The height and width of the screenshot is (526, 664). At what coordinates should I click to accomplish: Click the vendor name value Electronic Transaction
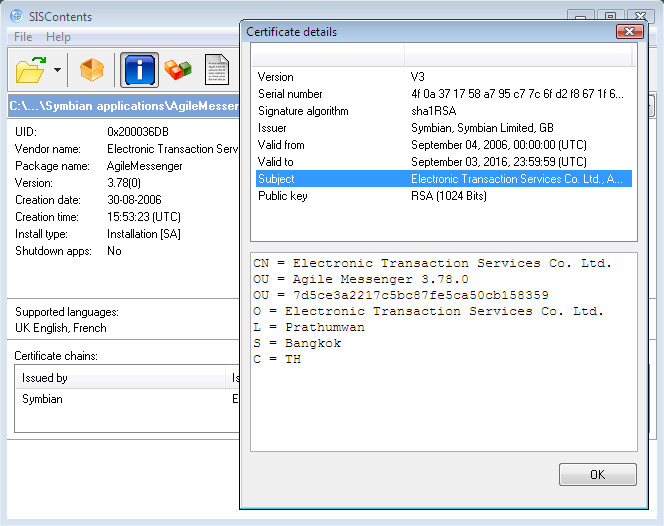[x=173, y=149]
